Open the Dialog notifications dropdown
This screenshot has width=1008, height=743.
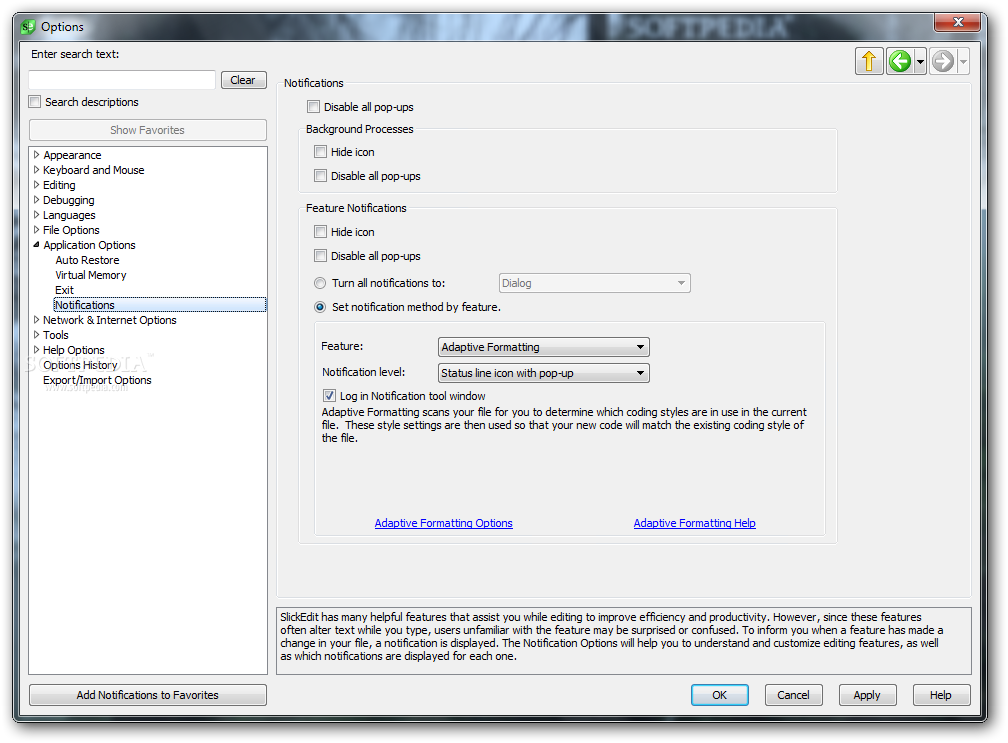coord(595,283)
